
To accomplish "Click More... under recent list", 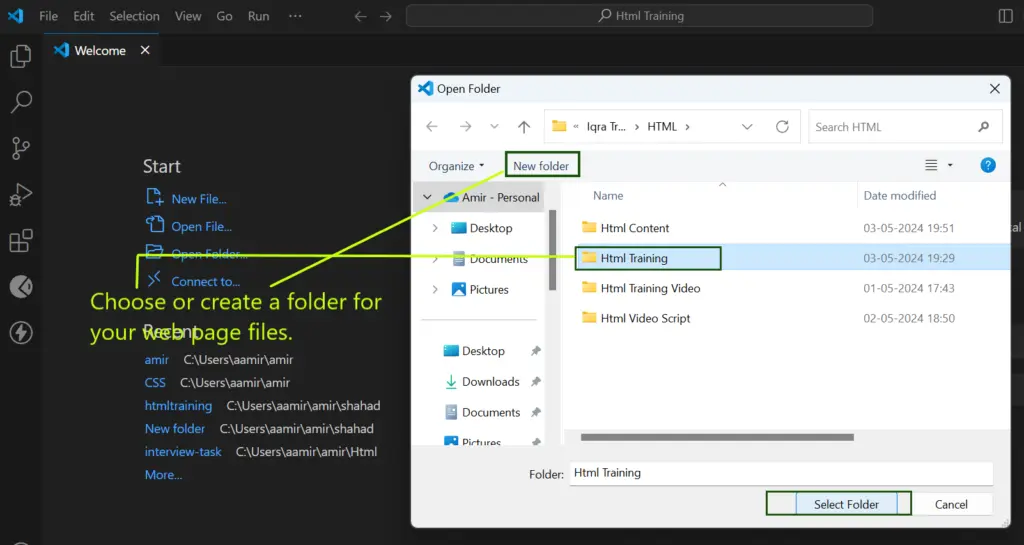I will click(163, 475).
